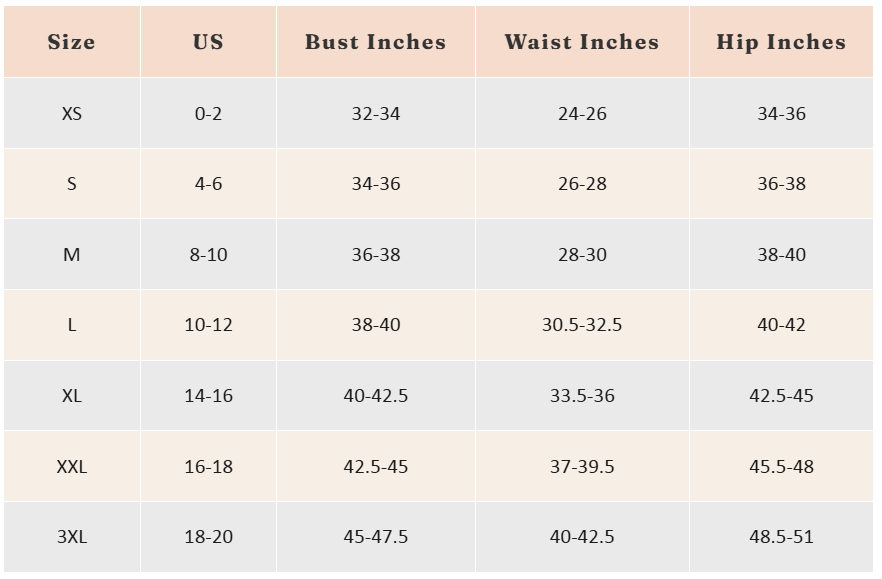Click bust measurement 45-47.5 cell

click(376, 537)
